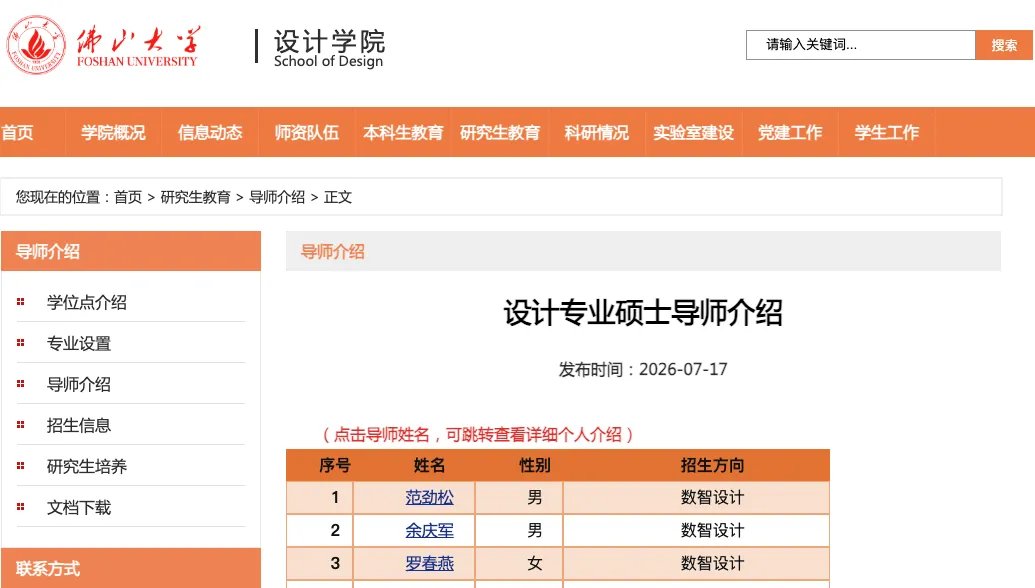Image resolution: width=1035 pixels, height=588 pixels.
Task: Open 学位点介绍 in the sidebar
Action: click(86, 303)
